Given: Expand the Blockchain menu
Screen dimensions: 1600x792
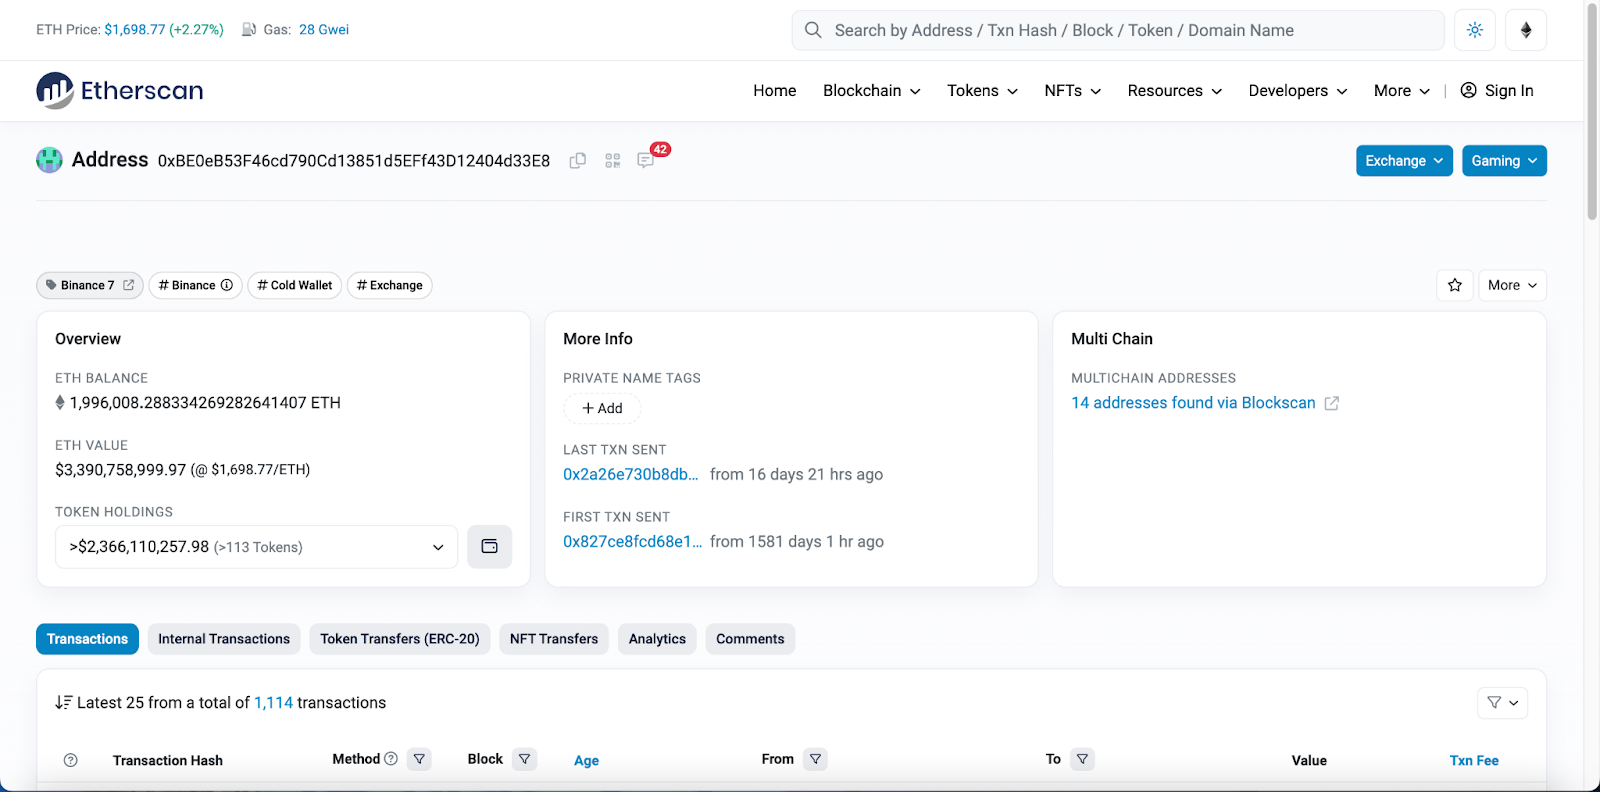Looking at the screenshot, I should coord(872,91).
